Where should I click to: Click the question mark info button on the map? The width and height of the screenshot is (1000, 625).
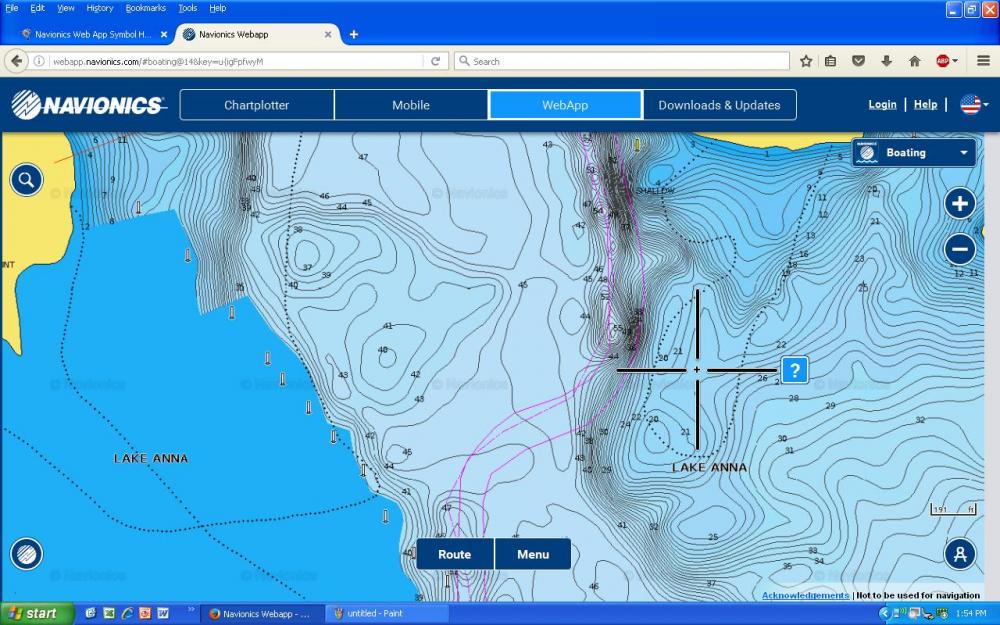[x=795, y=370]
